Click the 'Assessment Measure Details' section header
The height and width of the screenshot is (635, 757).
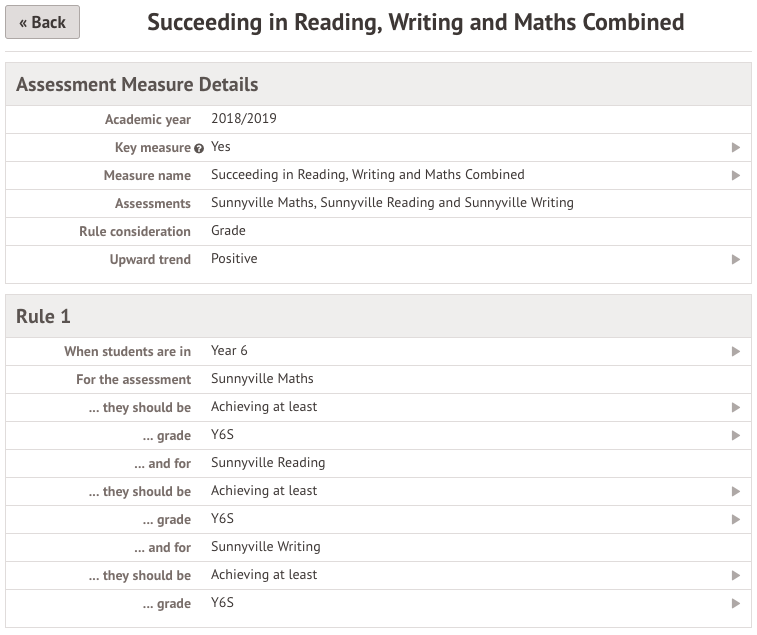pos(137,85)
